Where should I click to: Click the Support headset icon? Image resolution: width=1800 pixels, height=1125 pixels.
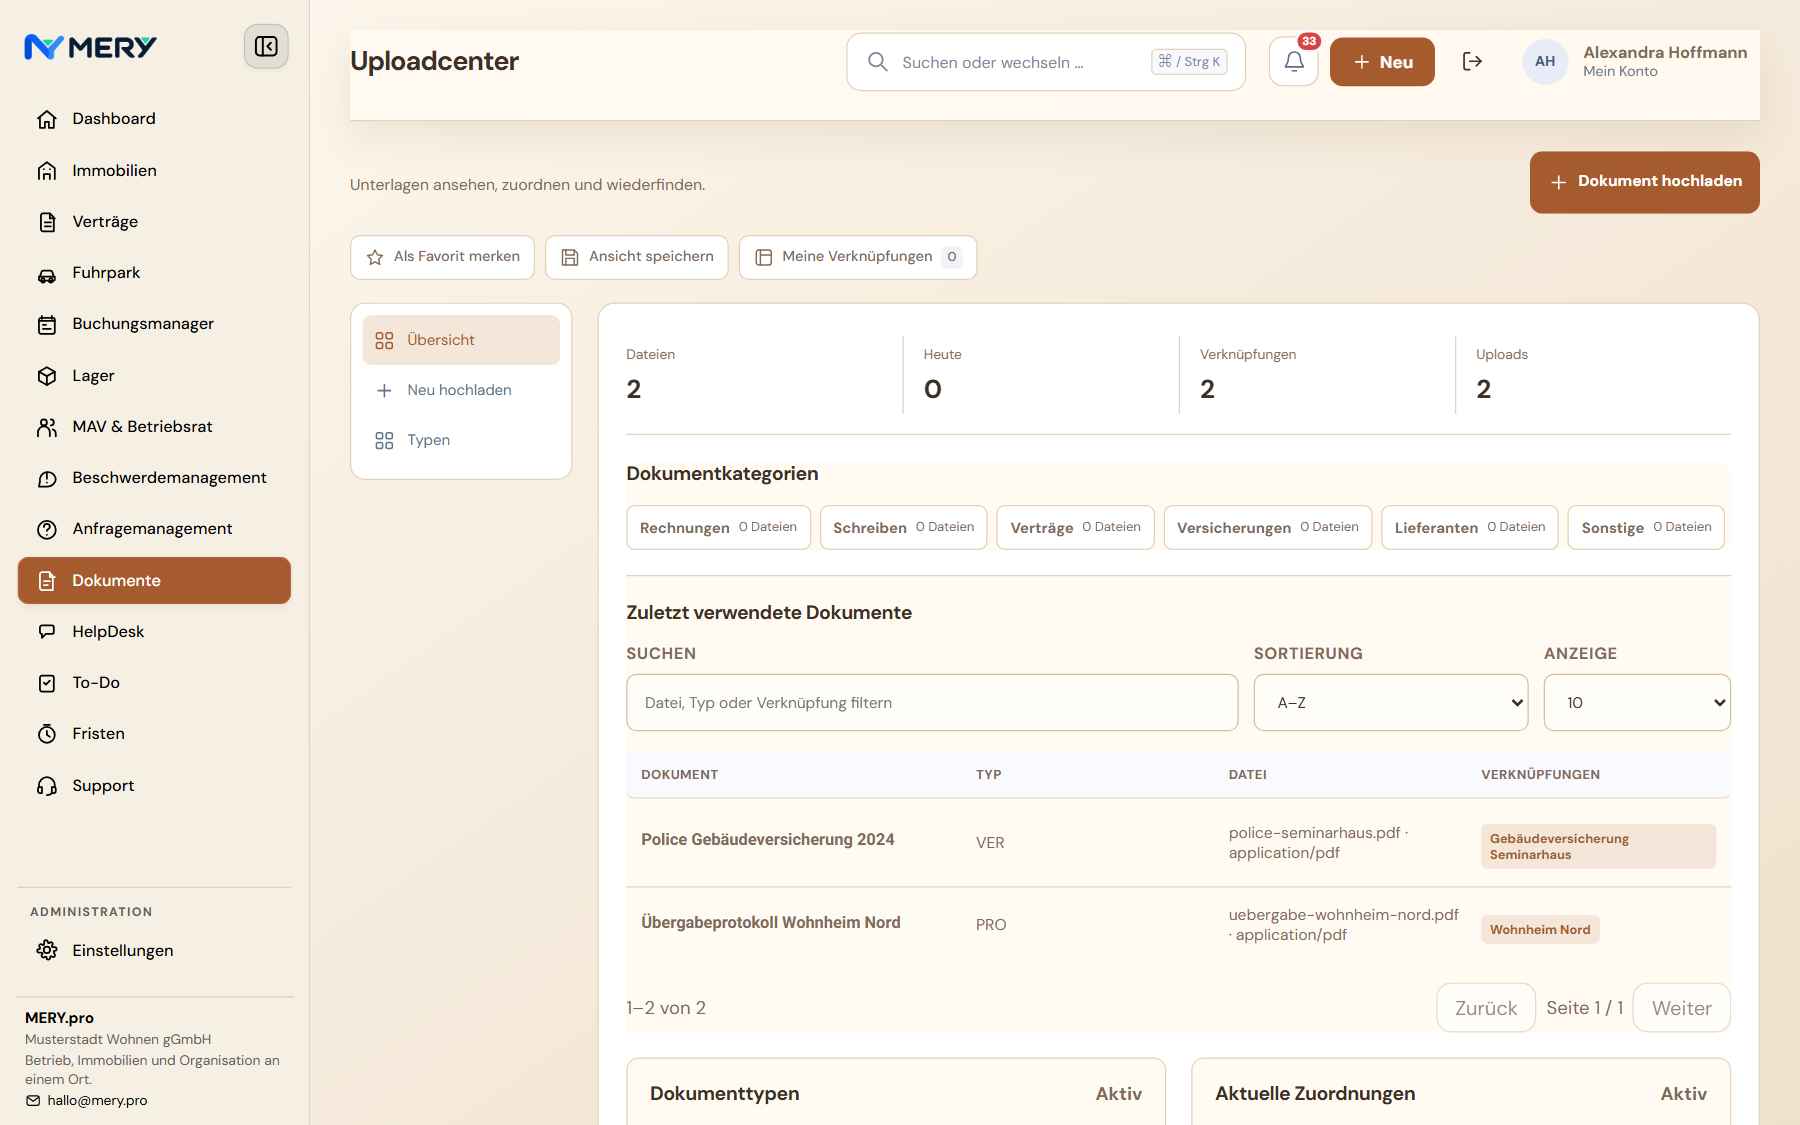coord(47,786)
